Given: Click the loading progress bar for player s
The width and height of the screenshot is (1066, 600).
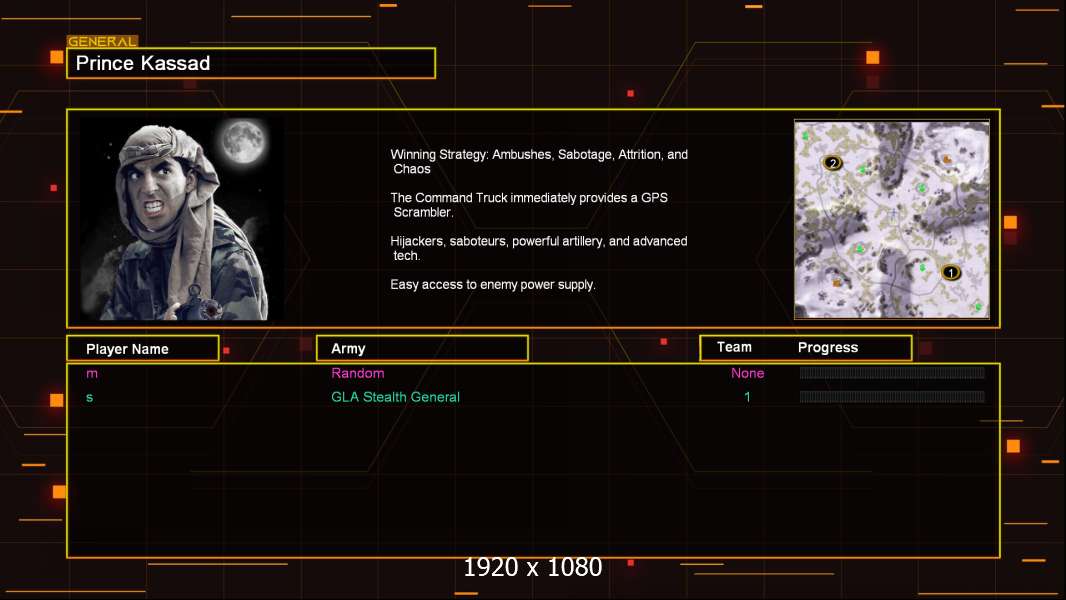Looking at the screenshot, I should (x=892, y=397).
